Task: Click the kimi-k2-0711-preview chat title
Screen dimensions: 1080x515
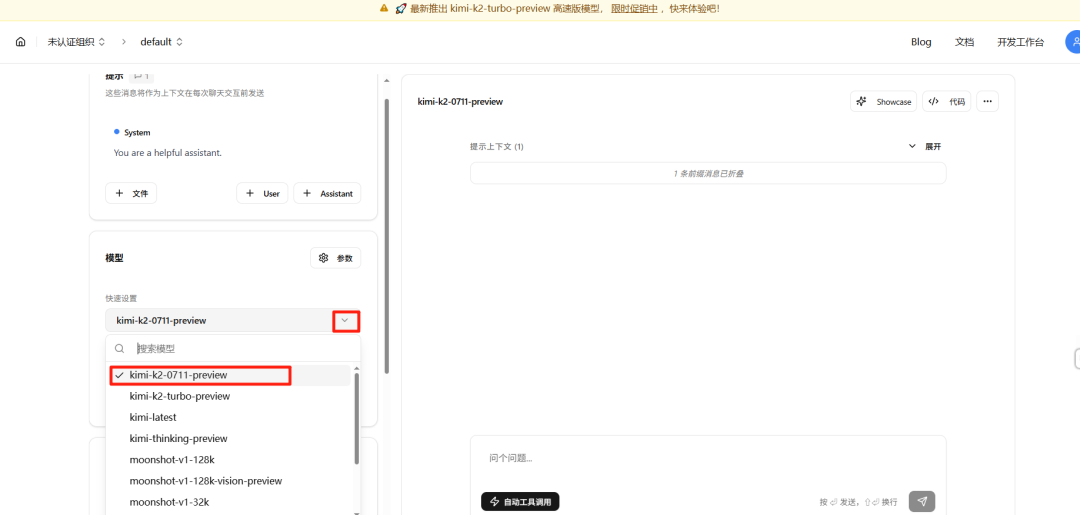Action: [x=460, y=102]
